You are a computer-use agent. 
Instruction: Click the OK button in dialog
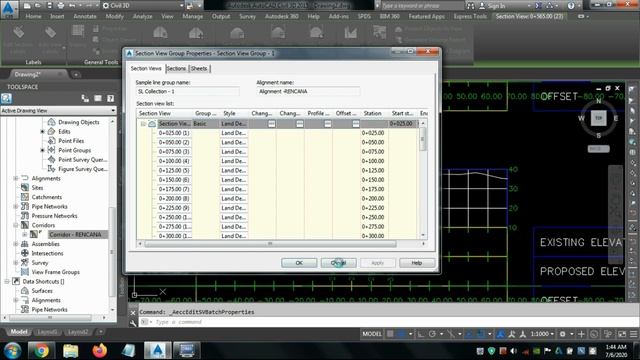(299, 263)
